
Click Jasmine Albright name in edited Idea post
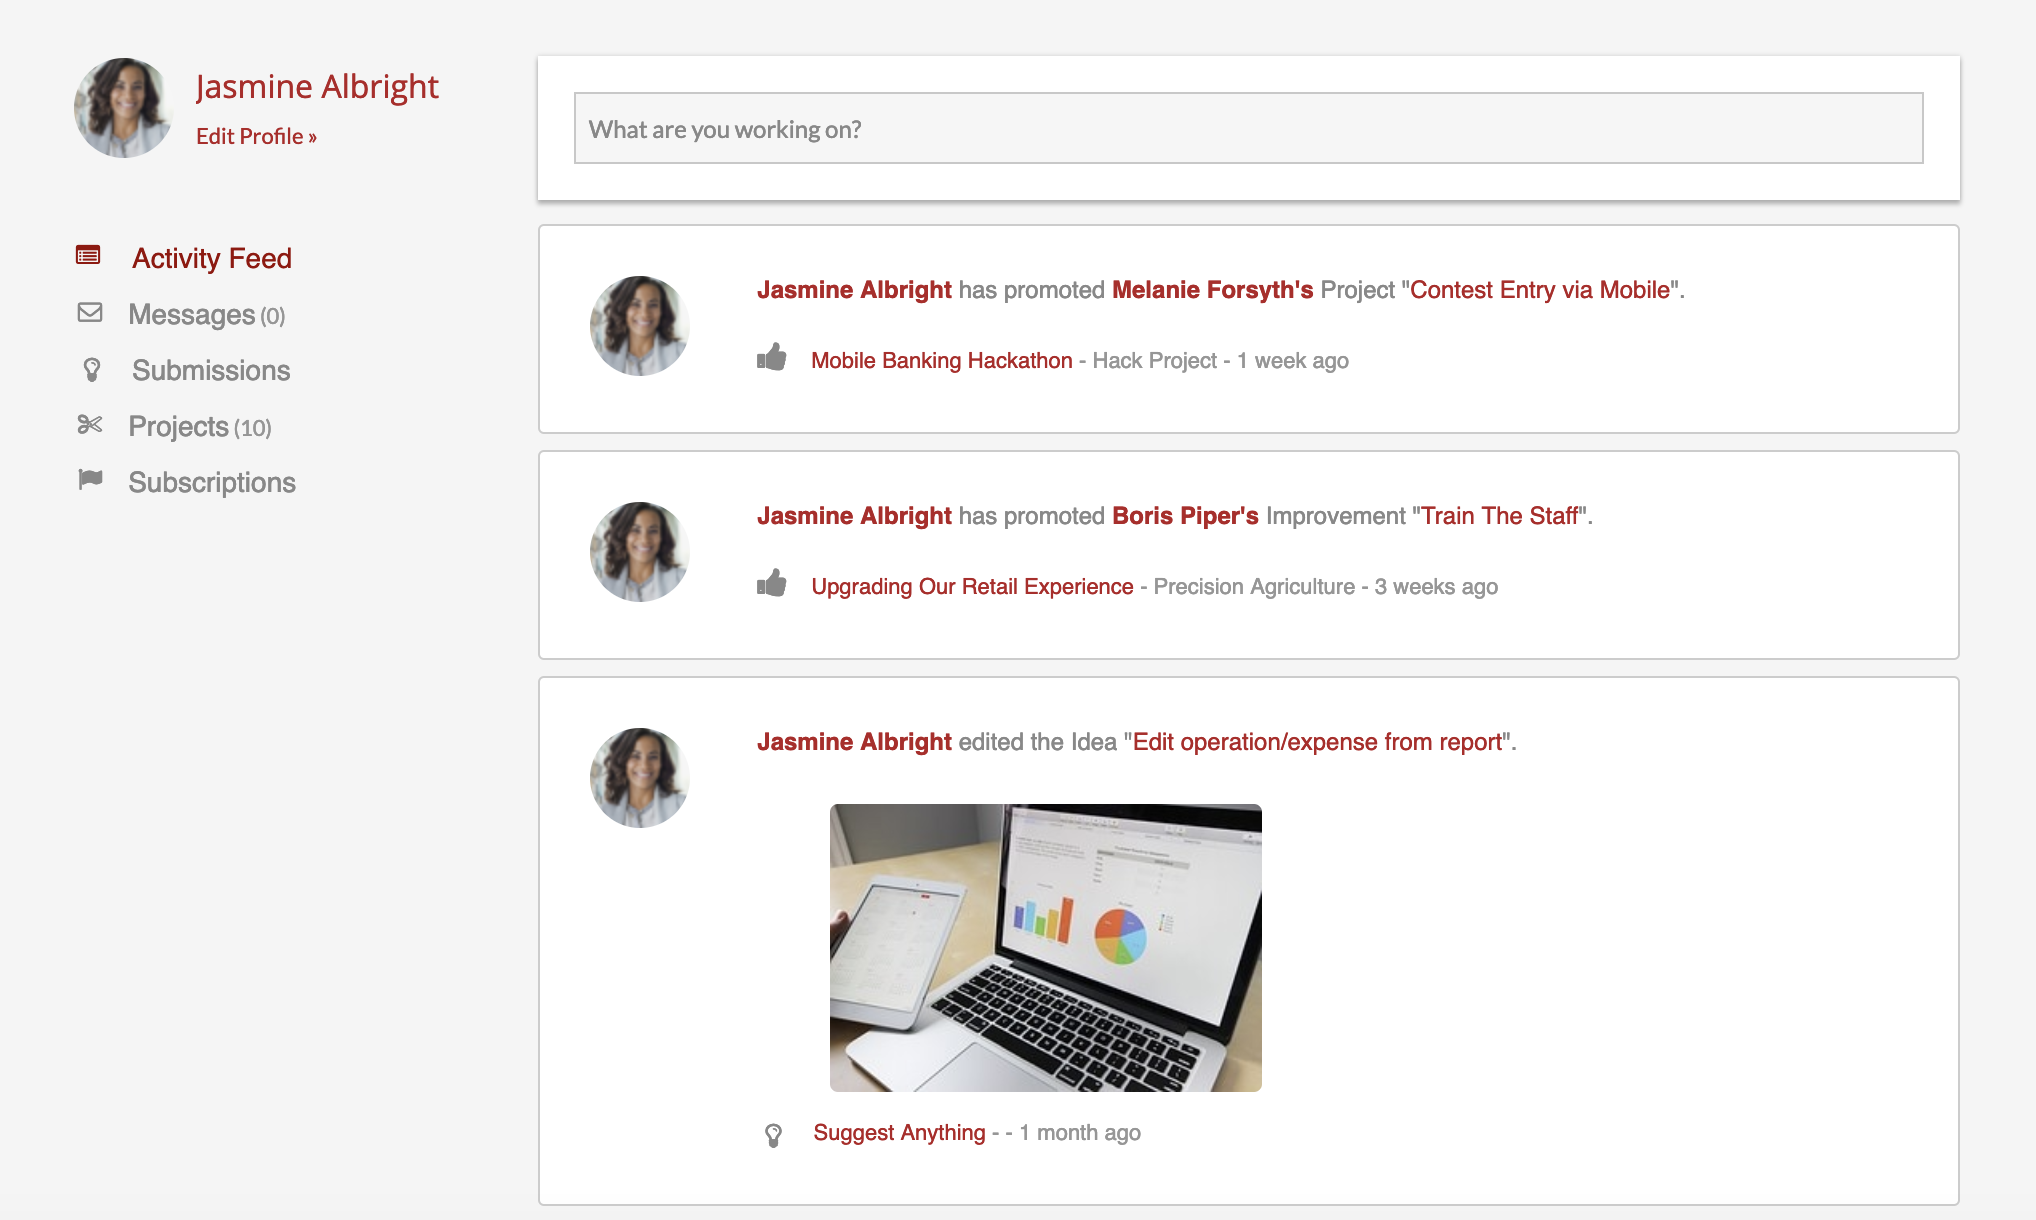[854, 742]
